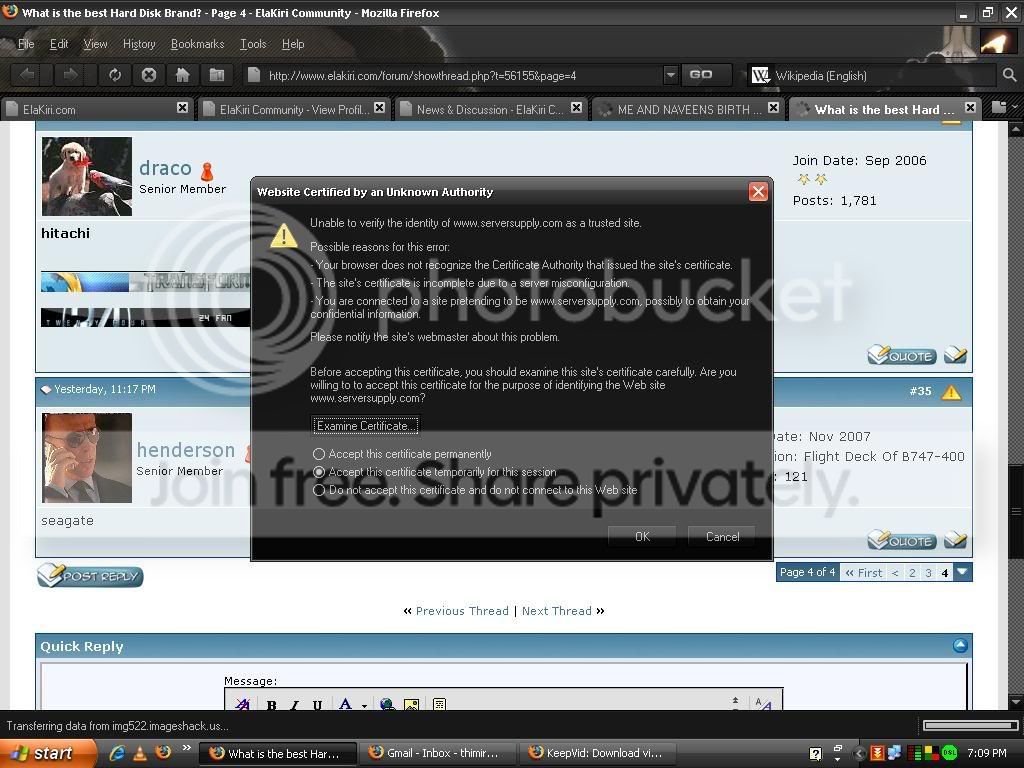The height and width of the screenshot is (768, 1024).
Task: Open Gmail Inbox taskbar window
Action: (438, 753)
